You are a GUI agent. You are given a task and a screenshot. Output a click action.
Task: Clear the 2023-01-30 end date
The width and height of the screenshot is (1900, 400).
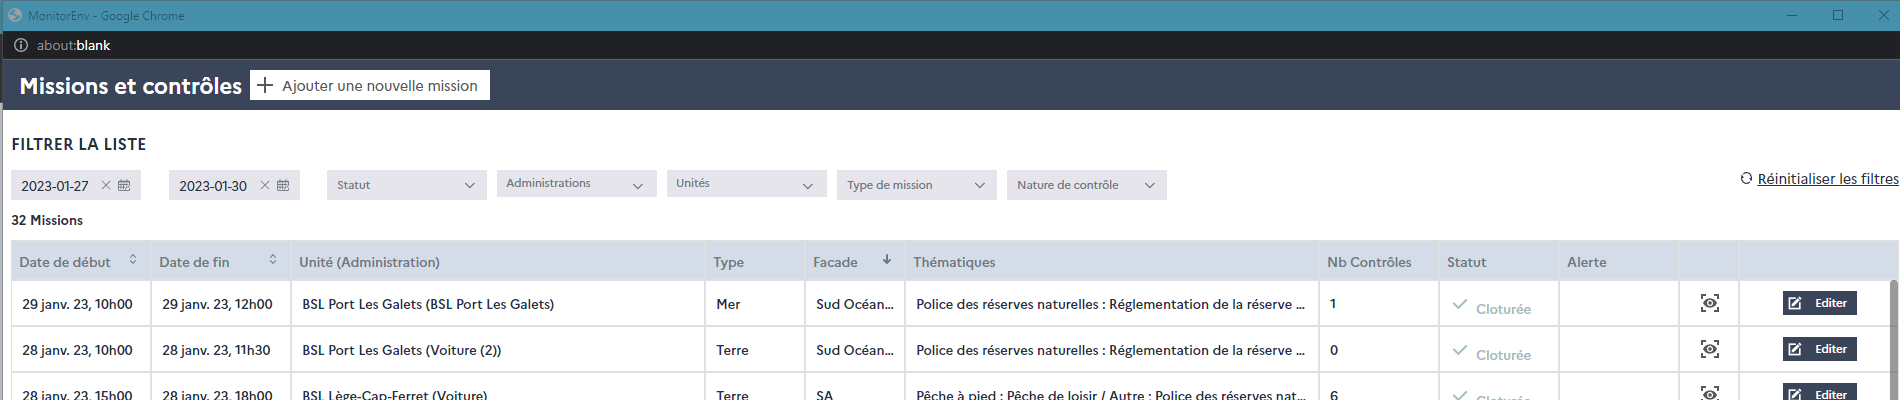(265, 185)
